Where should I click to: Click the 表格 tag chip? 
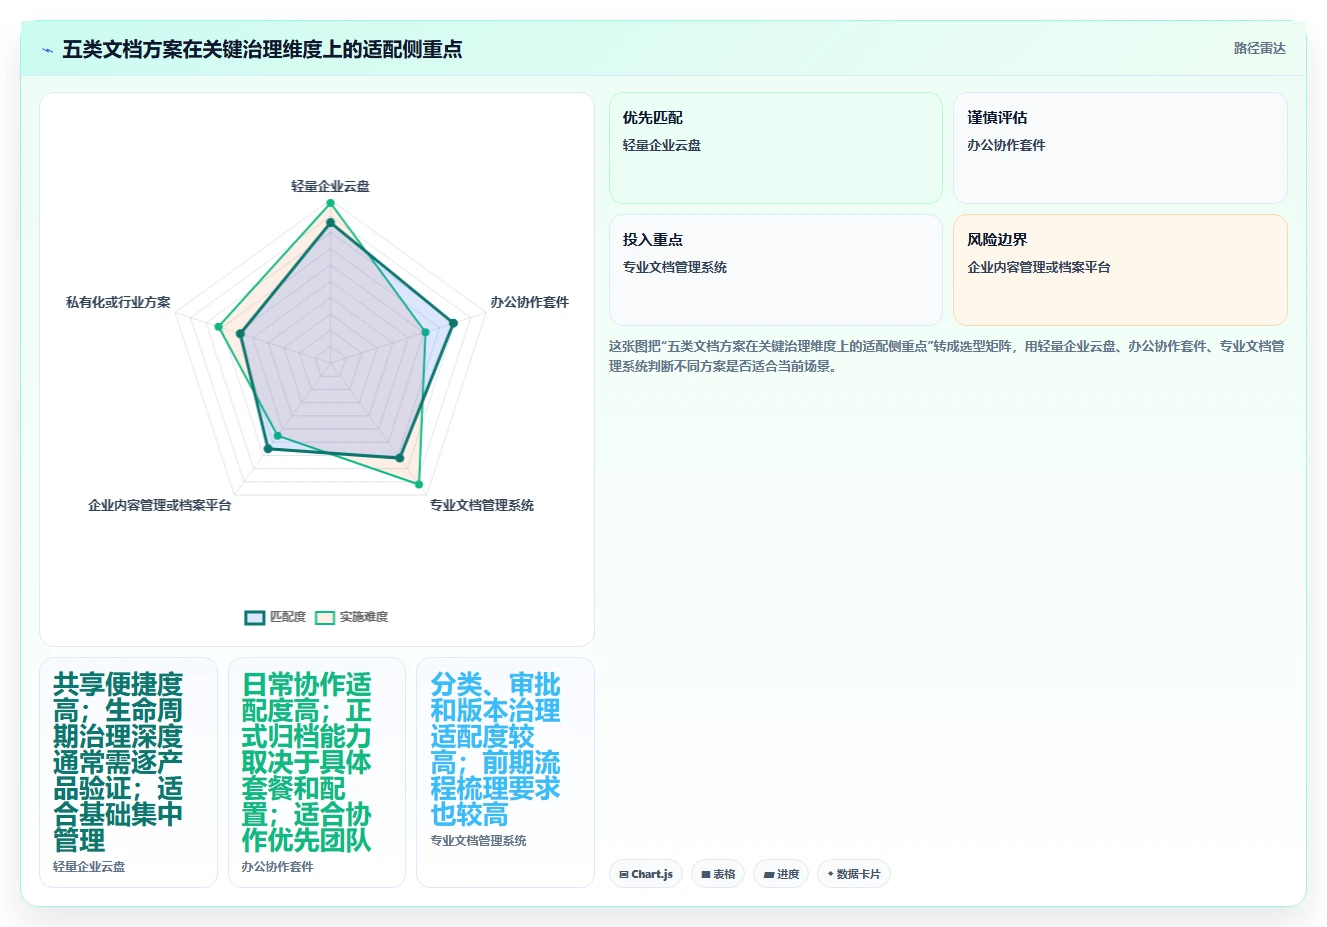(x=717, y=874)
